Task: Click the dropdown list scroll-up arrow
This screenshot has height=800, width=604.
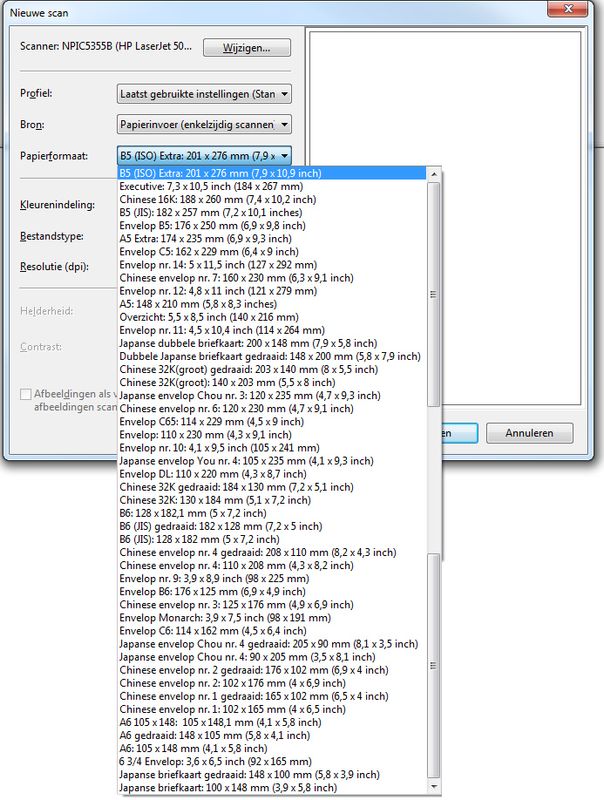Action: point(434,174)
